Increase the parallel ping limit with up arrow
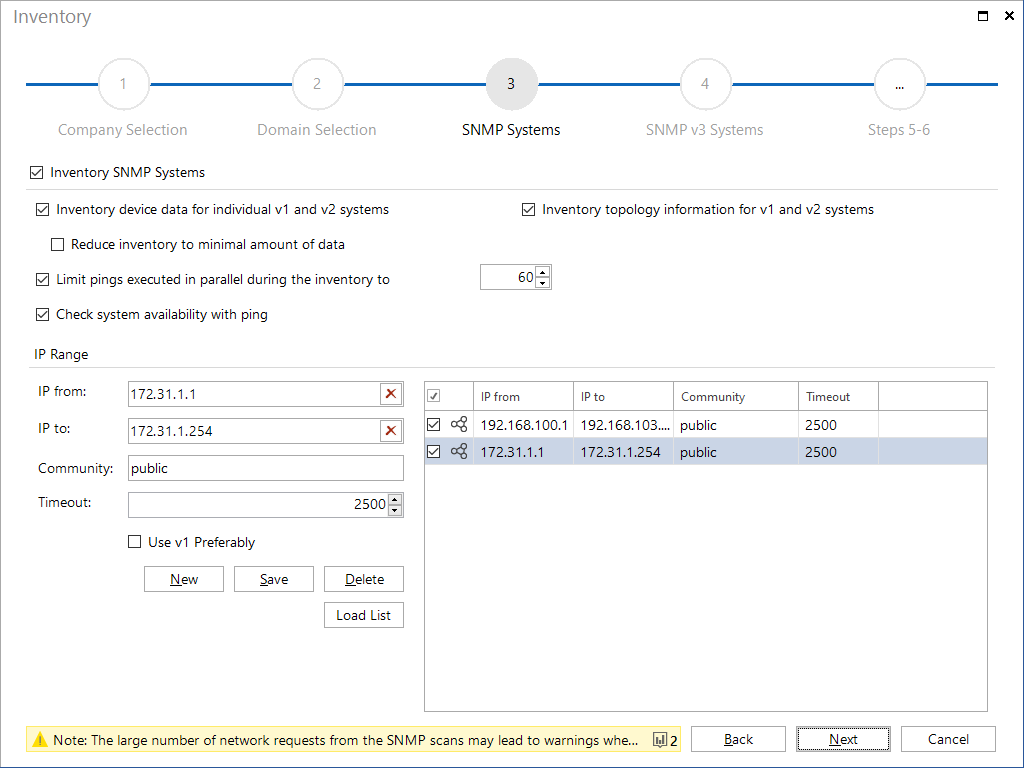Screen dimensions: 1024x768 [x=543, y=272]
